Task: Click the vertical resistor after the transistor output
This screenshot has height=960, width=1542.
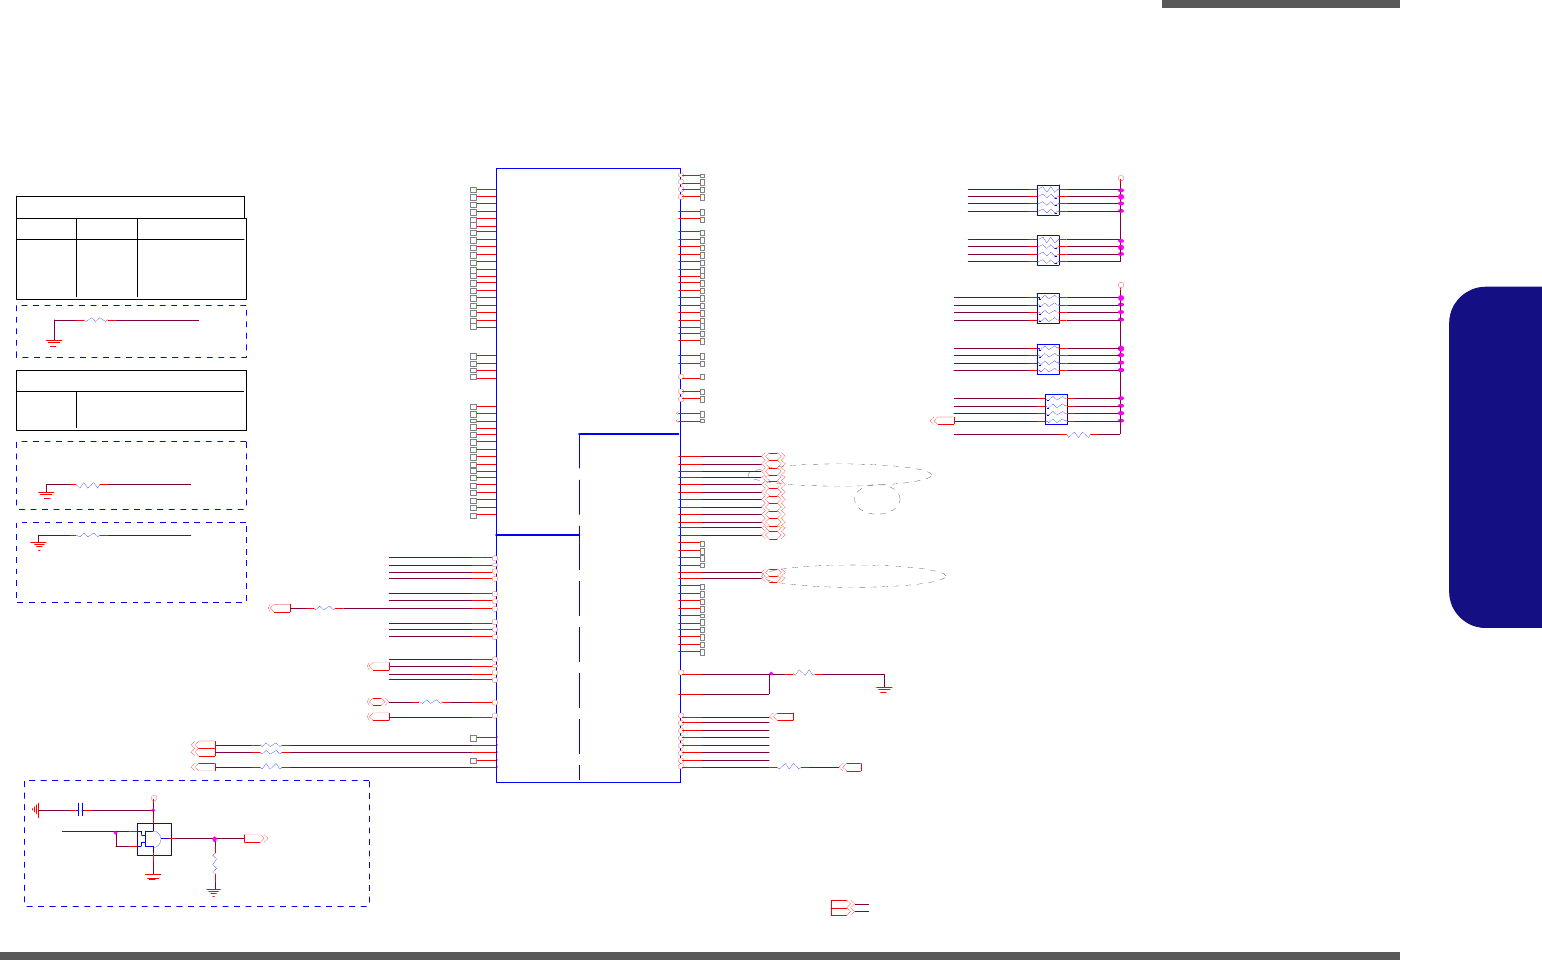Action: coord(215,864)
